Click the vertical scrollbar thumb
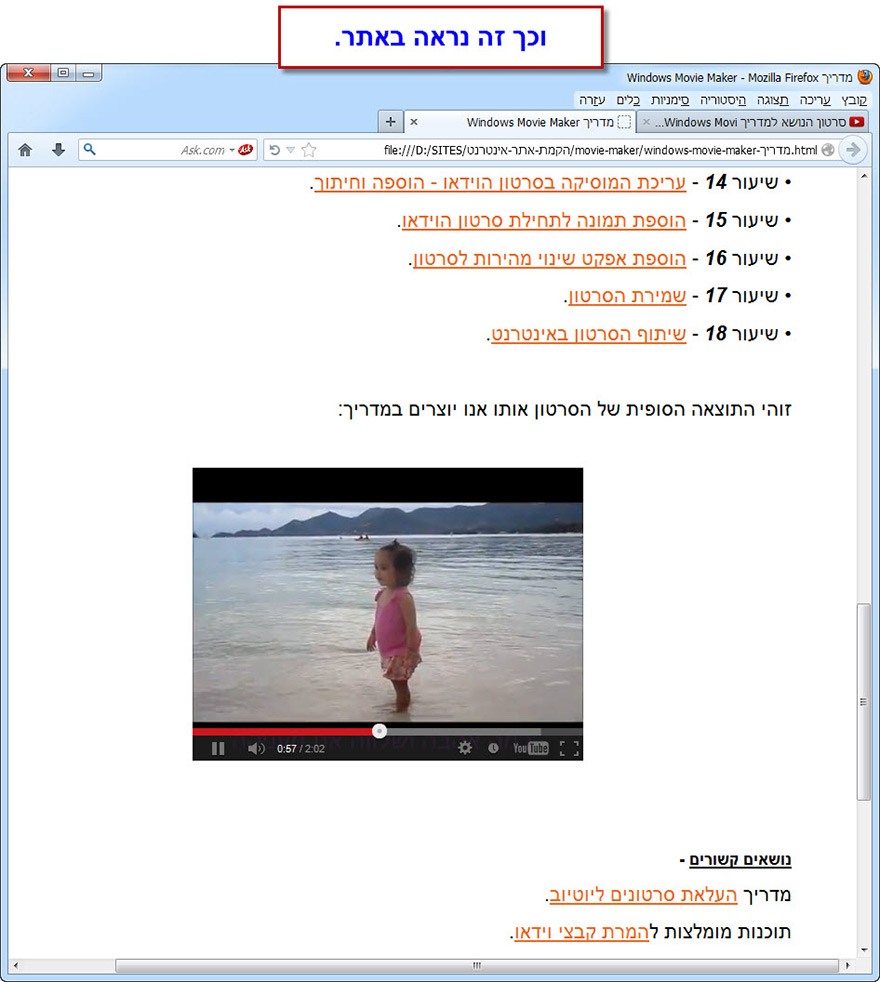Screen dimensions: 880x982 (x=864, y=701)
